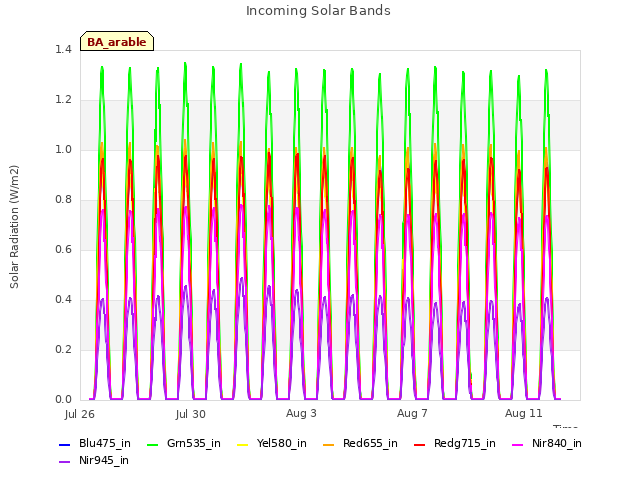Click the Aug 7 x-axis tick label
The image size is (640, 480).
pos(412,413)
